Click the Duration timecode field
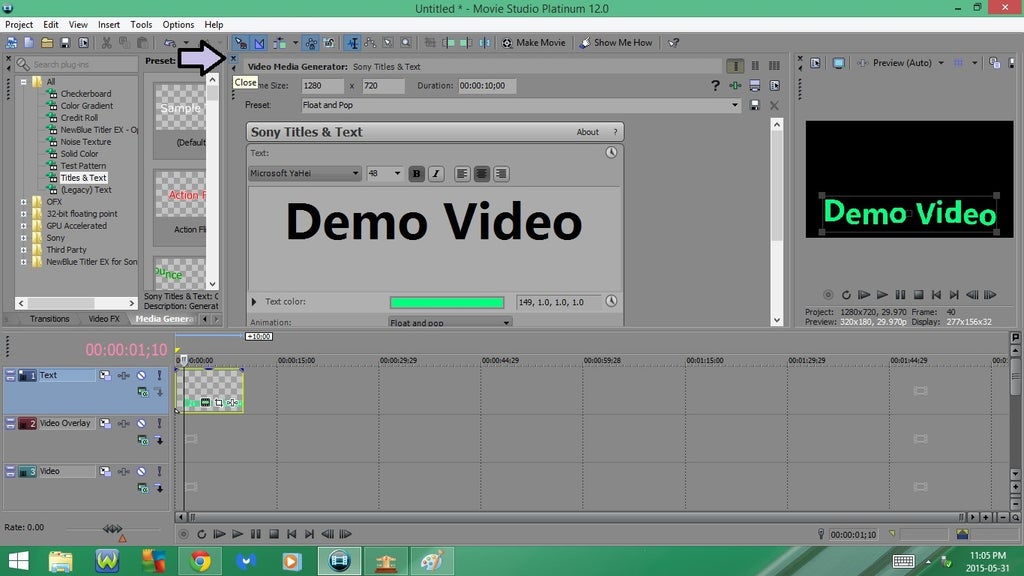 tap(487, 86)
